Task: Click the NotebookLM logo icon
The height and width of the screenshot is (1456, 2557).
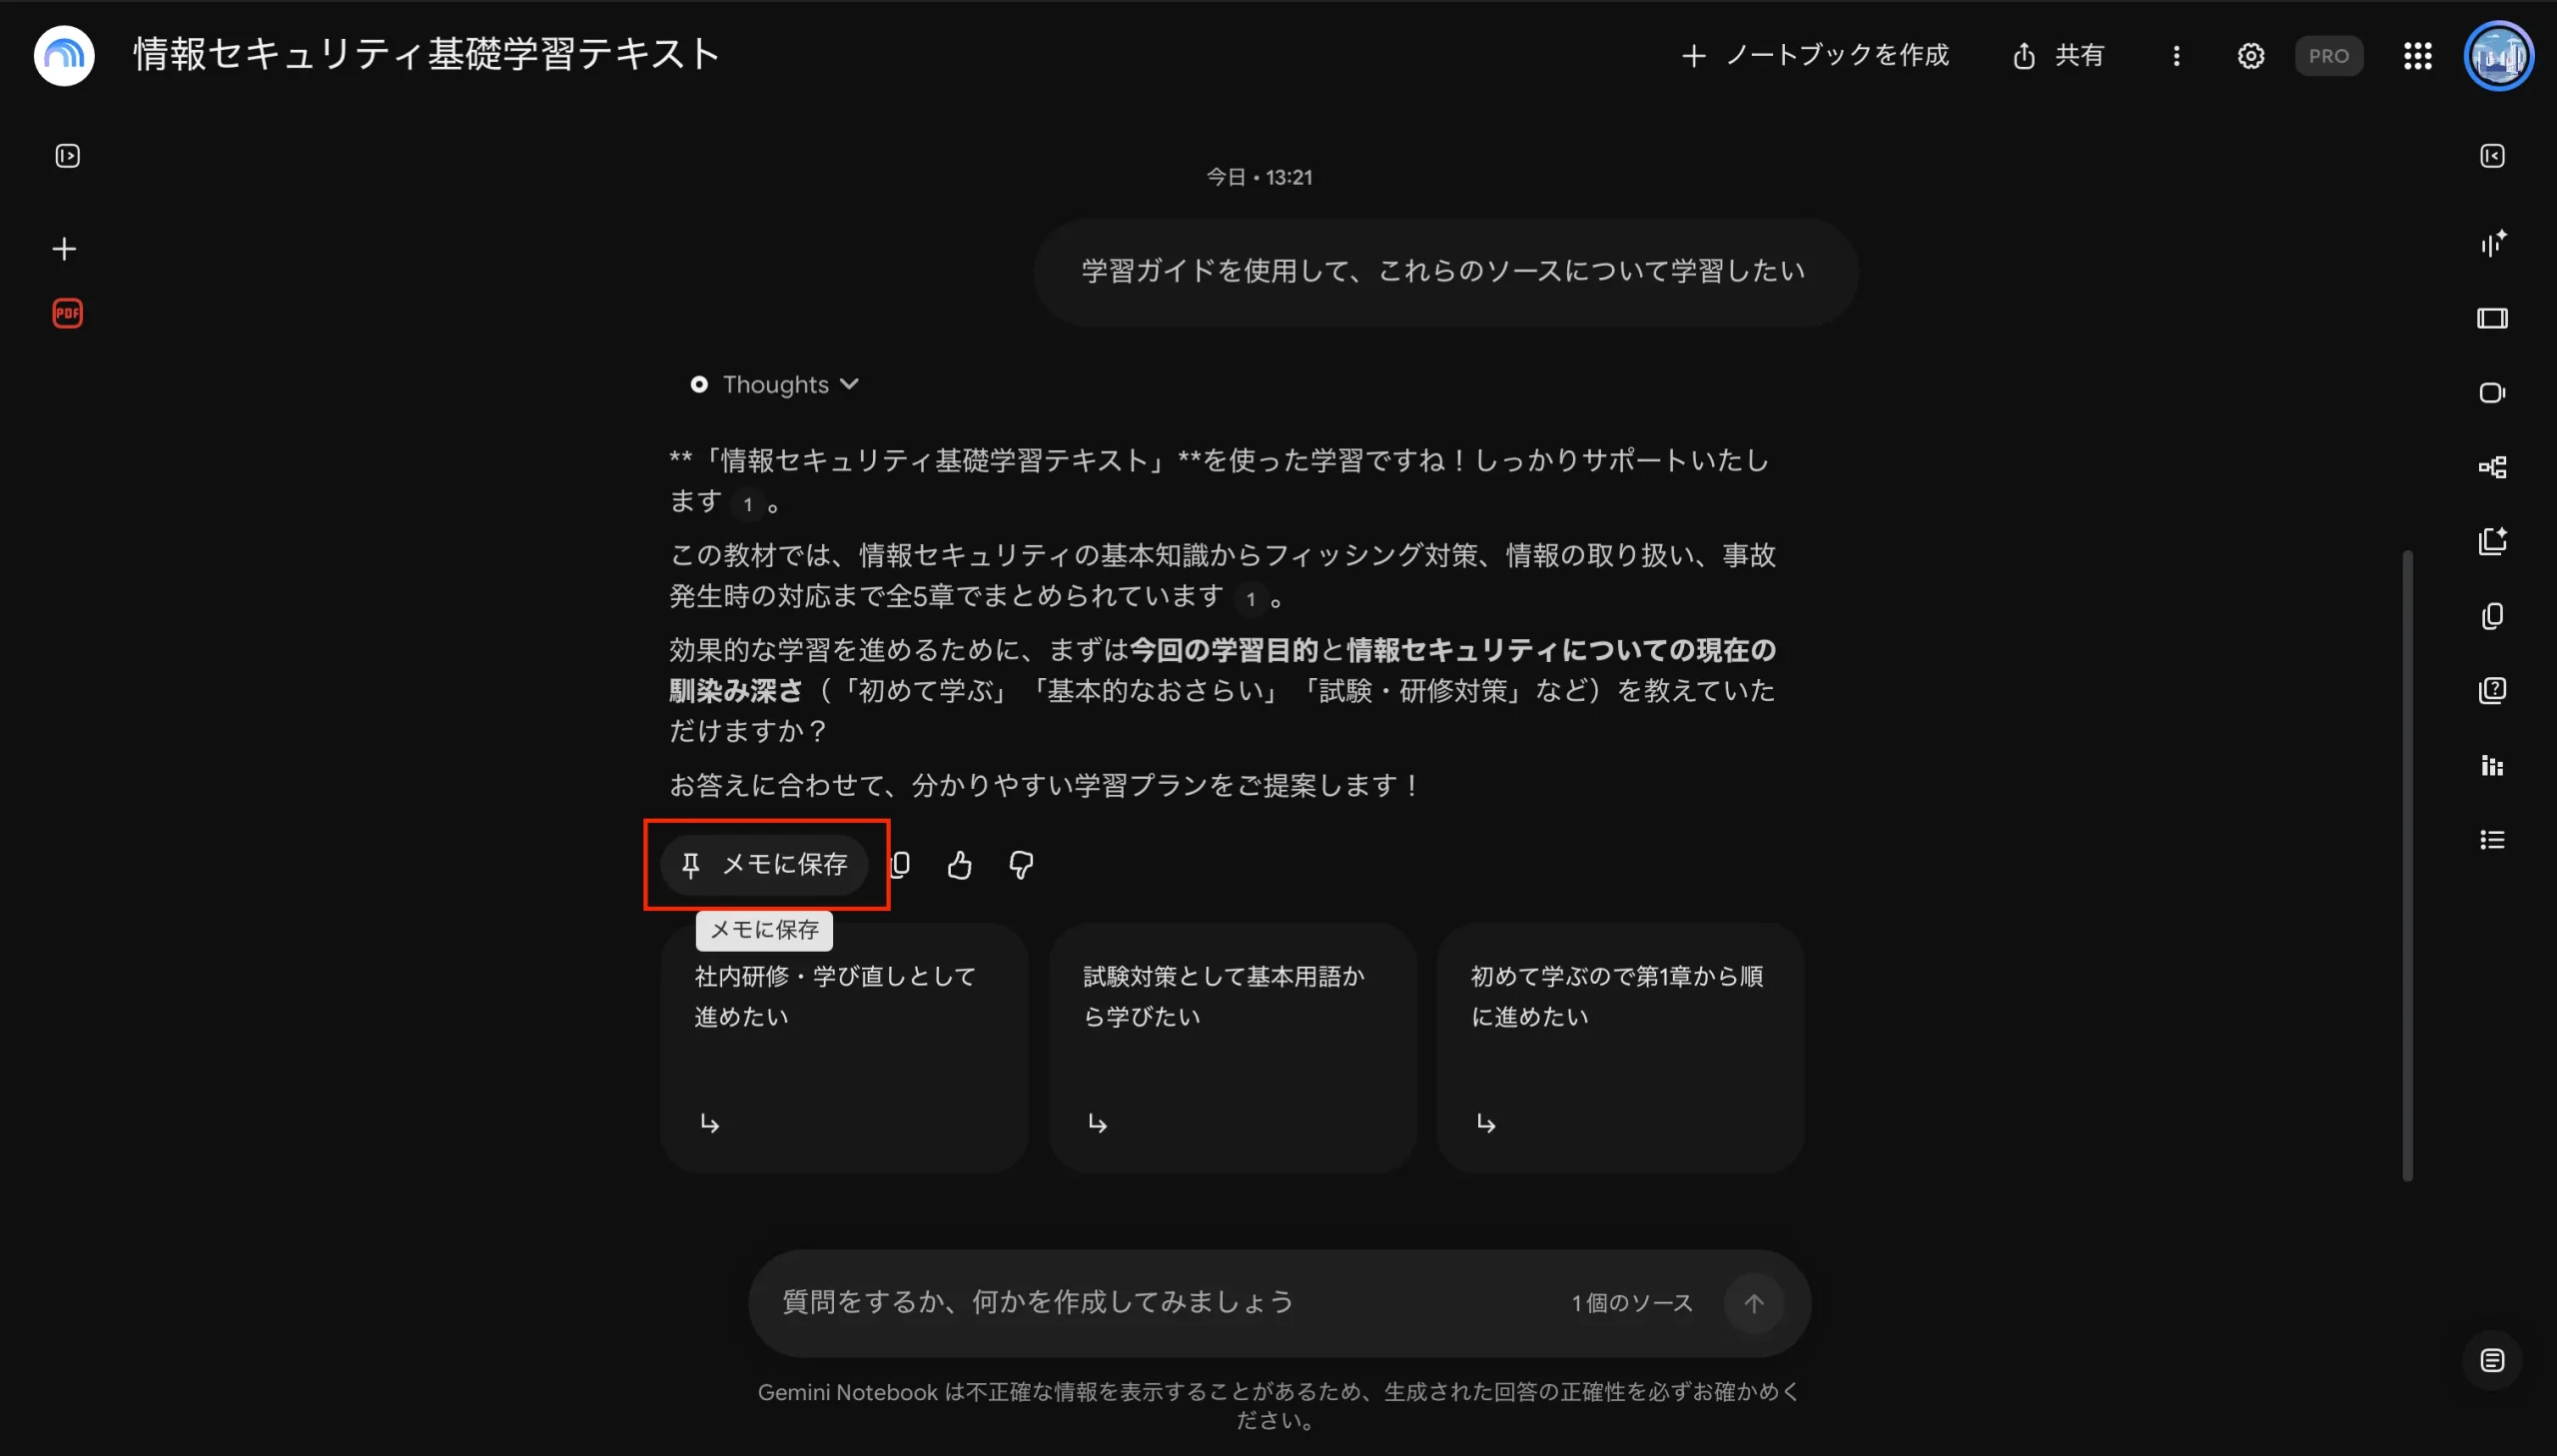Action: click(64, 55)
